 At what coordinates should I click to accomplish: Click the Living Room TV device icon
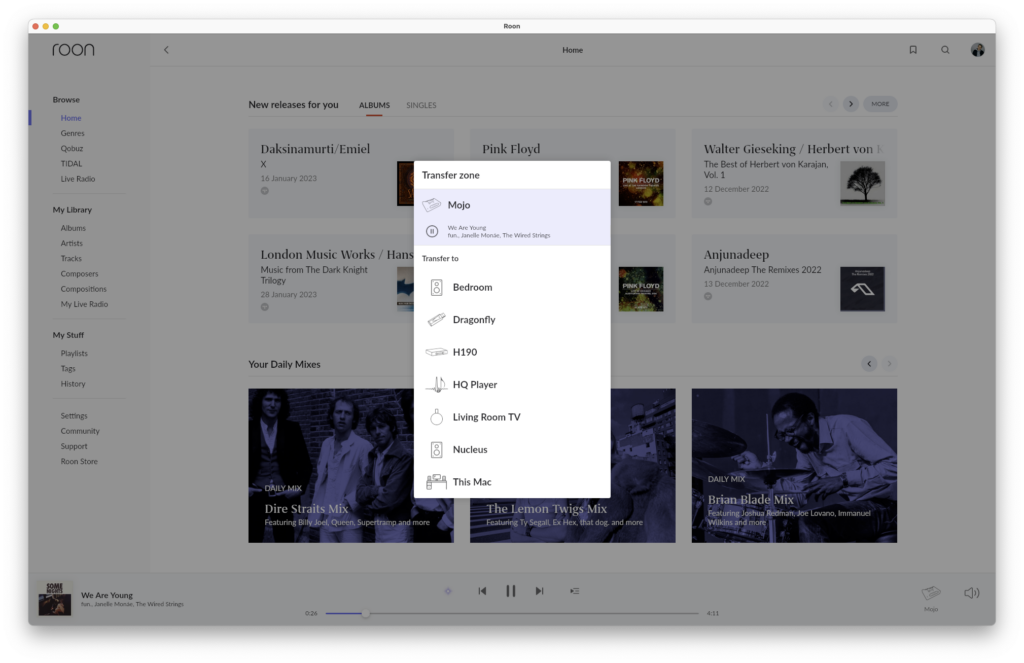tap(436, 417)
